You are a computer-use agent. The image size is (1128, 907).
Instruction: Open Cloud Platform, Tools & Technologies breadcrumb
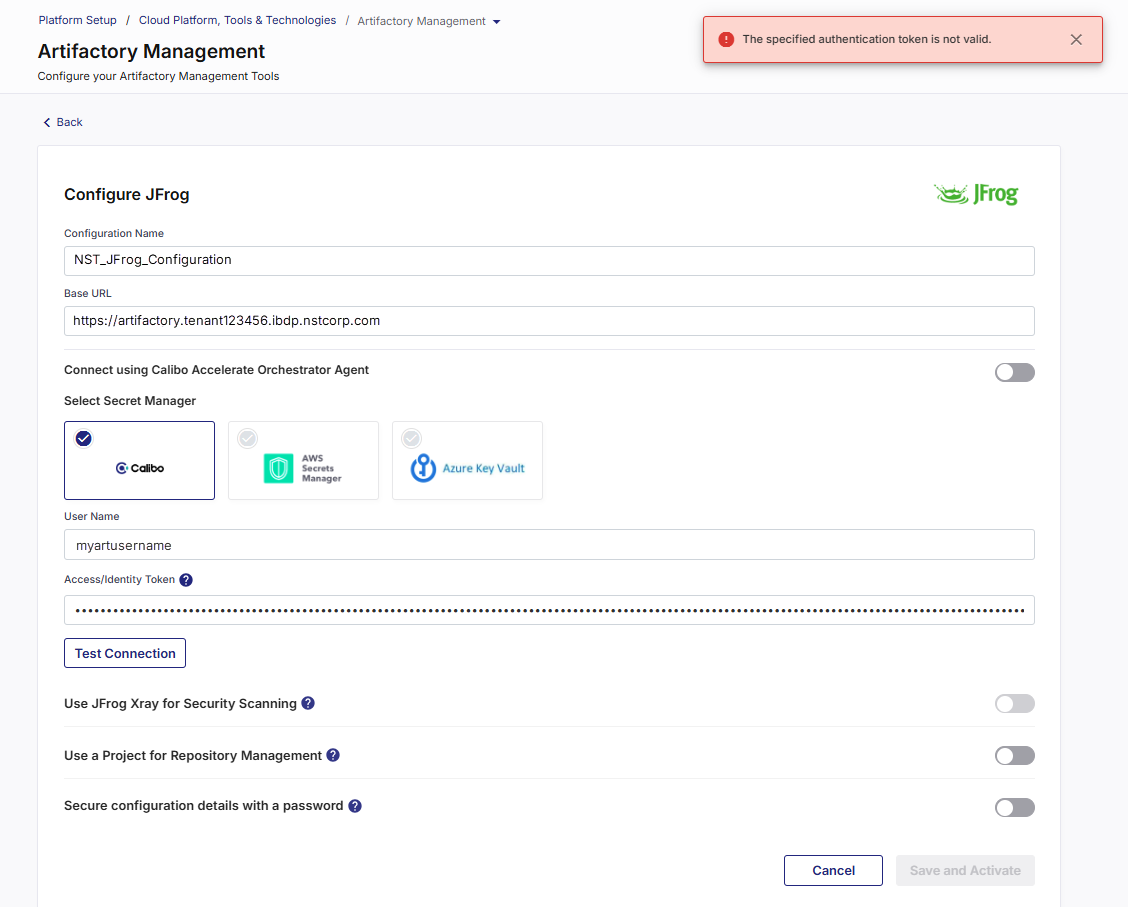tap(237, 20)
